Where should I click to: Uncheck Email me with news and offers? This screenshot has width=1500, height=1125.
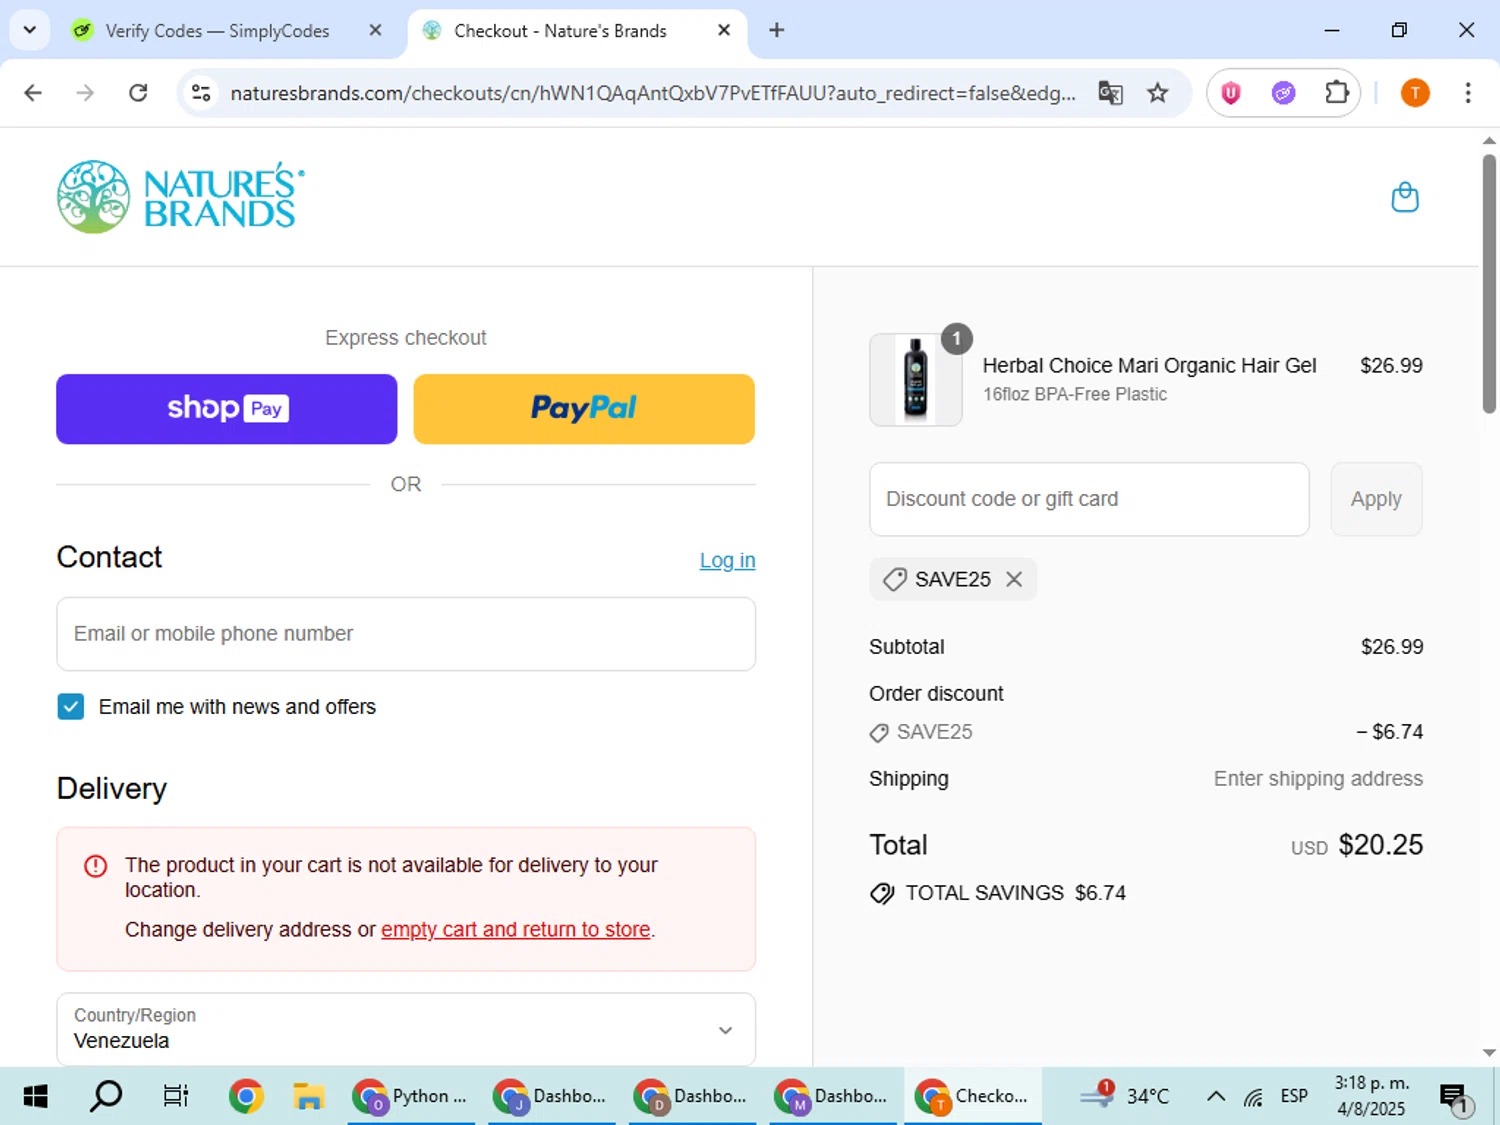tap(71, 707)
